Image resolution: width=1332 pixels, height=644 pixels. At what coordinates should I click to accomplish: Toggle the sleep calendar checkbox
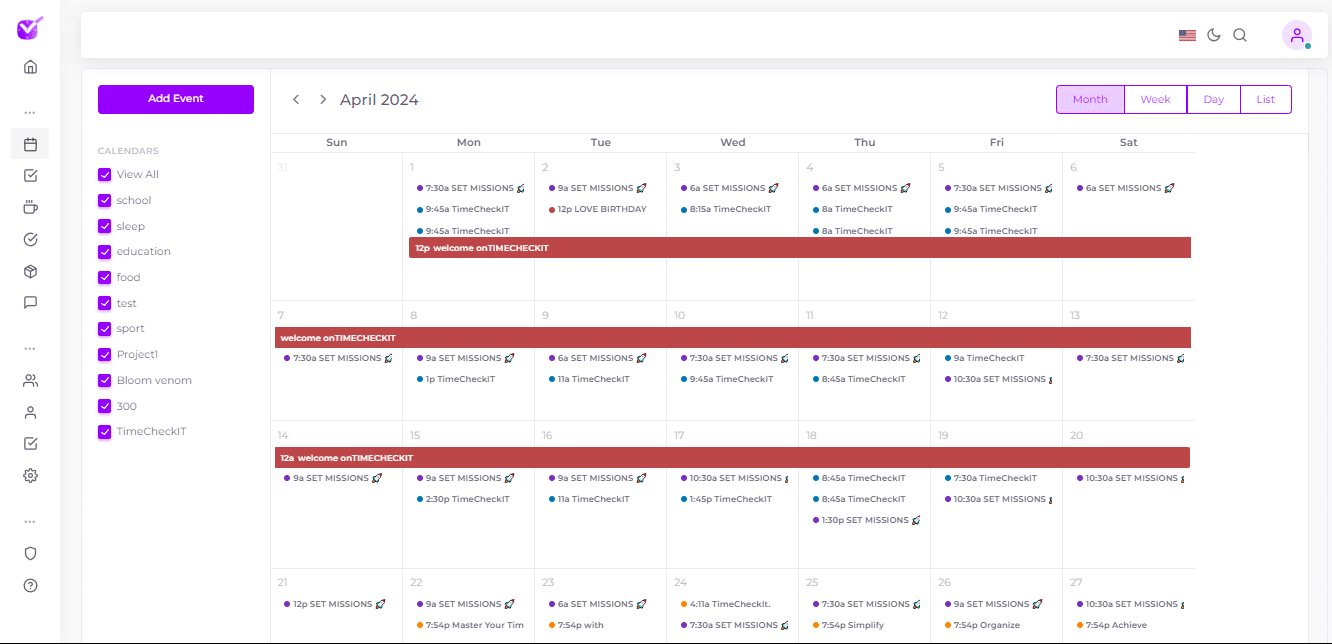pos(105,226)
